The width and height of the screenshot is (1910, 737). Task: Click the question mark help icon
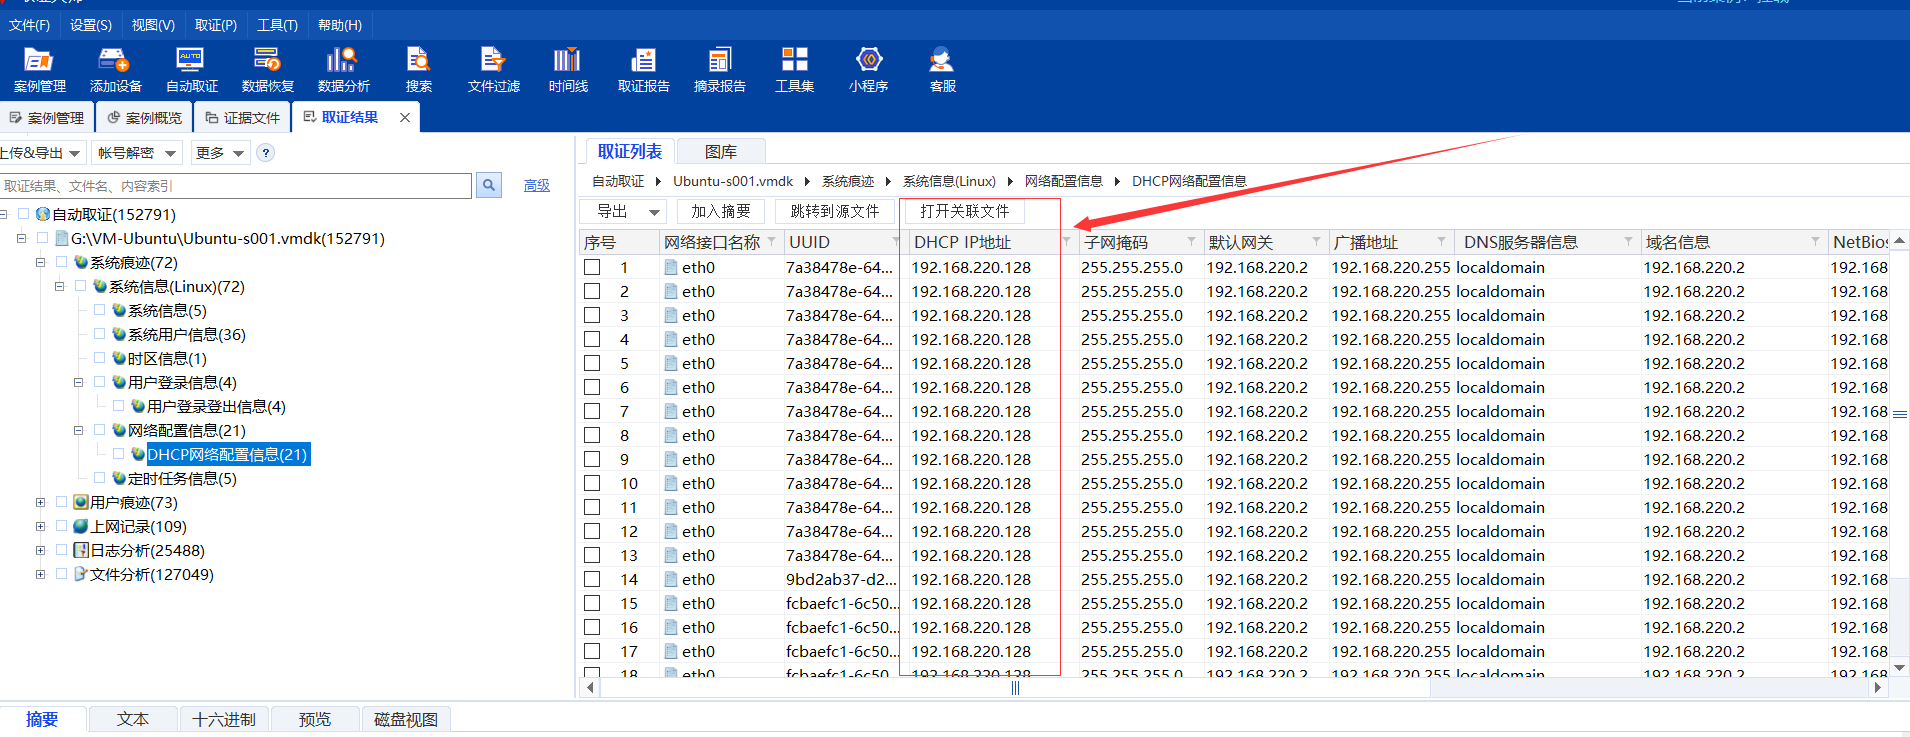point(265,153)
